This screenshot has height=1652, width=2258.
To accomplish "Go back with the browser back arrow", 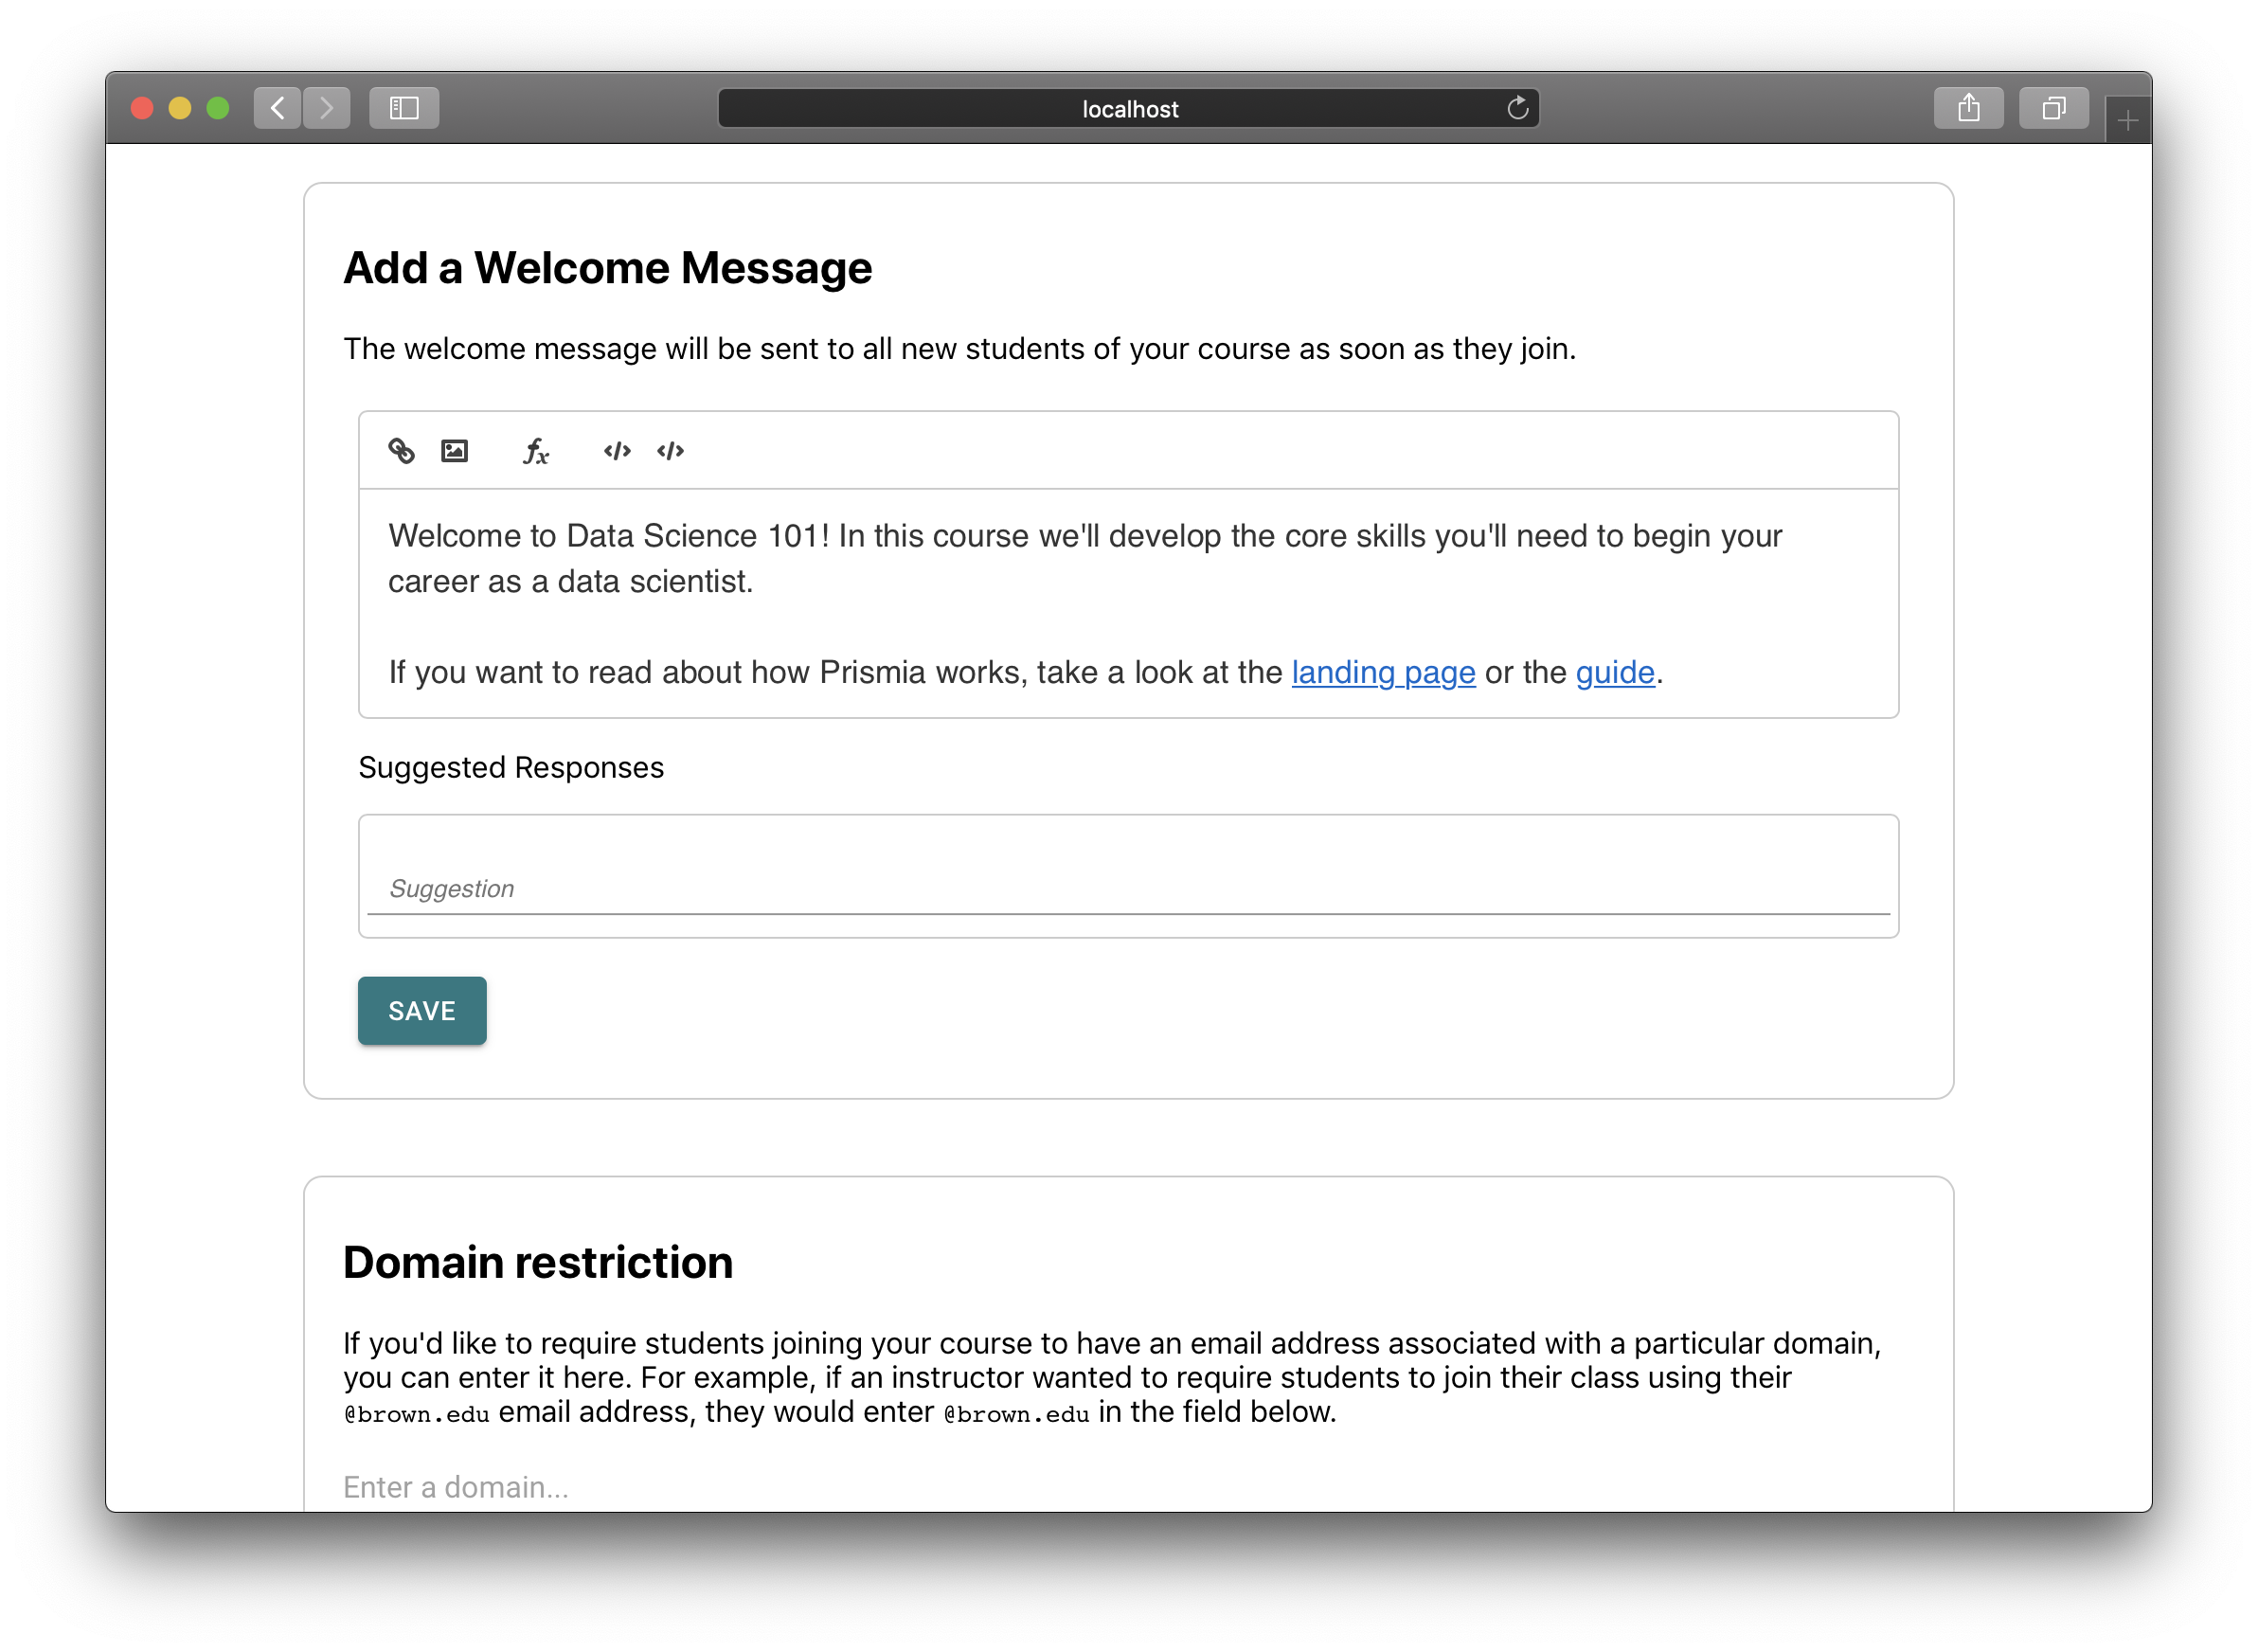I will 278,108.
